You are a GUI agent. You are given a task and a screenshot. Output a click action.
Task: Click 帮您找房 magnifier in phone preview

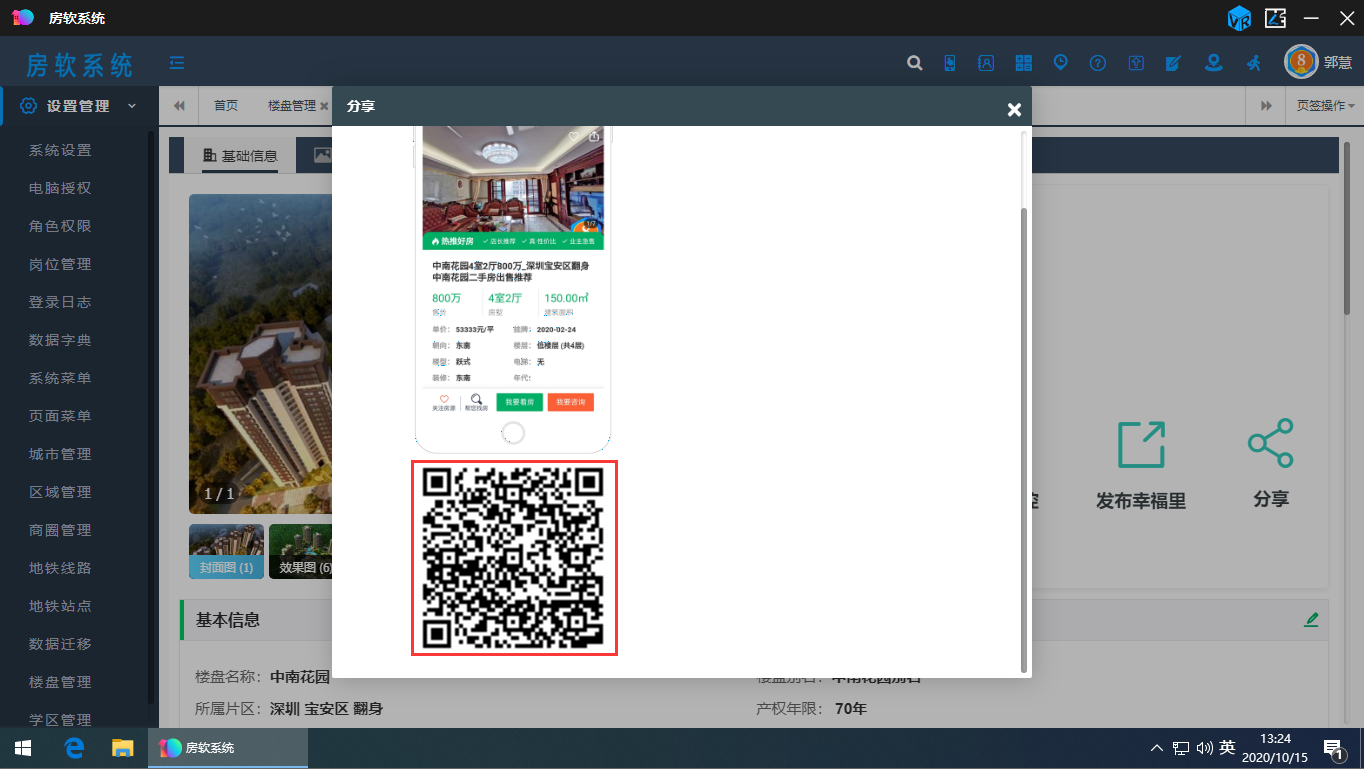click(476, 402)
